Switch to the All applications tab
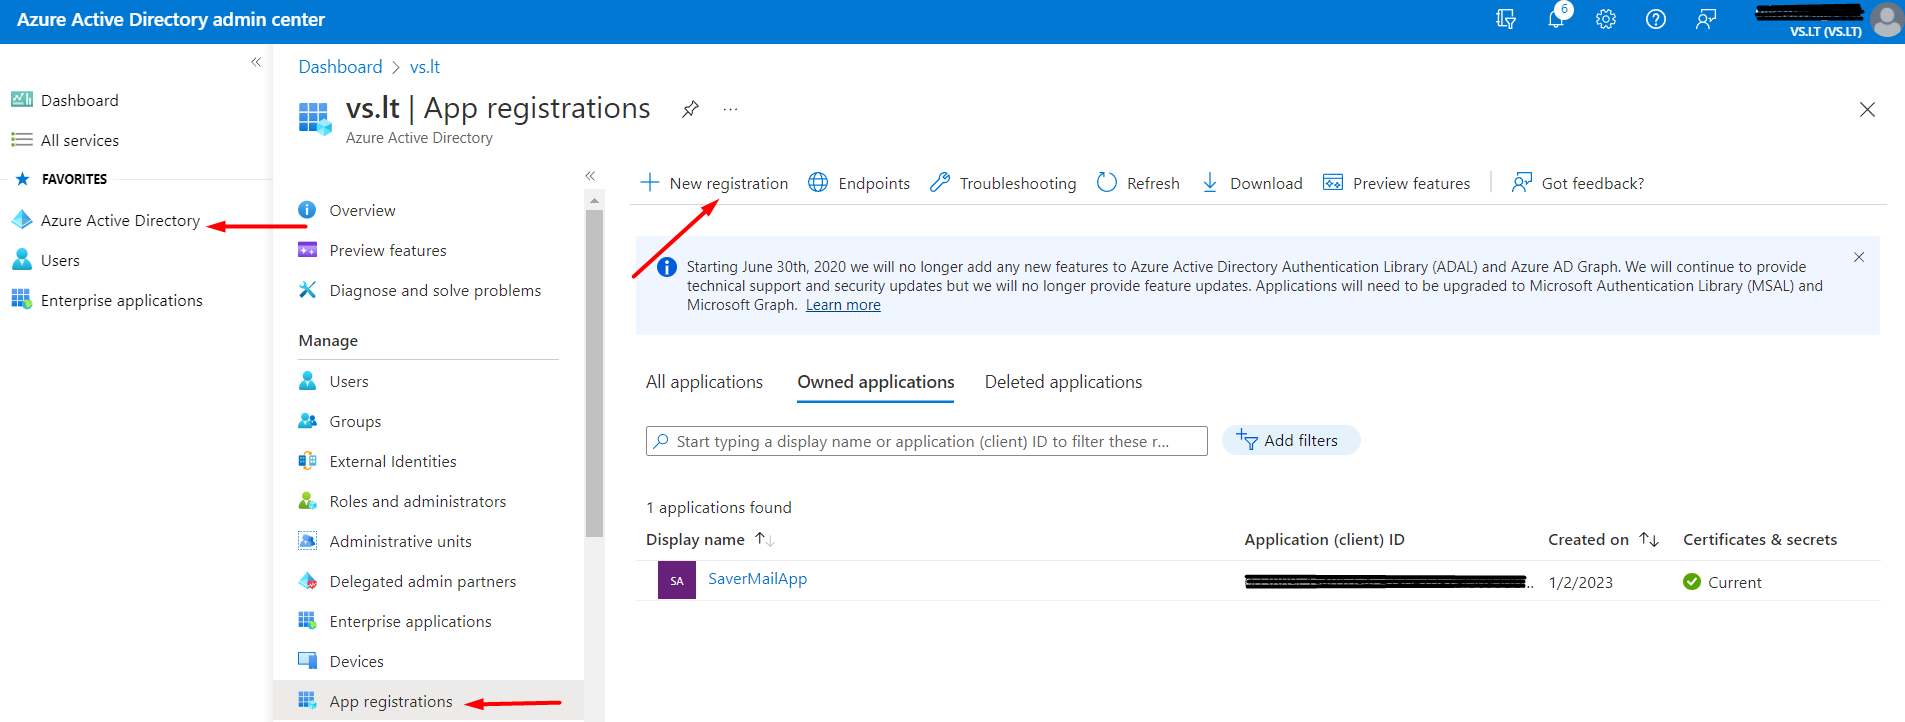The height and width of the screenshot is (722, 1905). (x=704, y=382)
